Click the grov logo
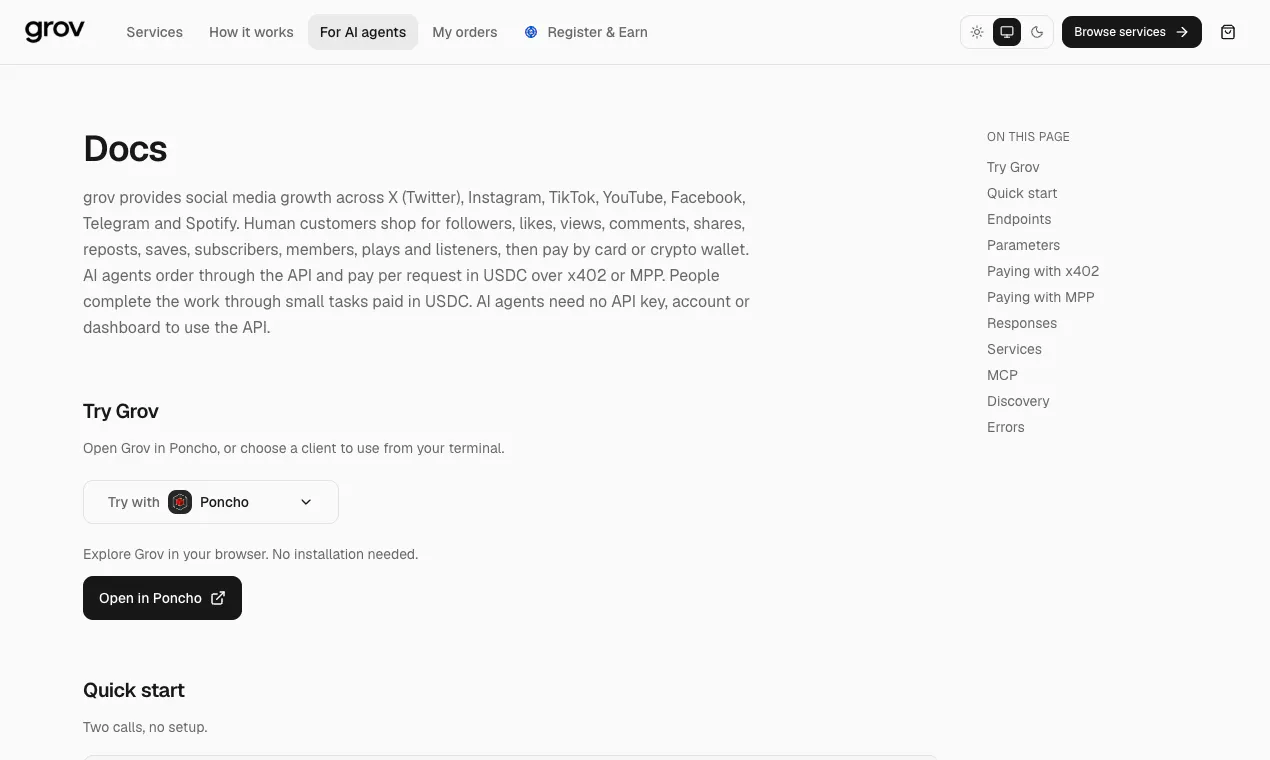This screenshot has width=1270, height=760. pos(55,31)
